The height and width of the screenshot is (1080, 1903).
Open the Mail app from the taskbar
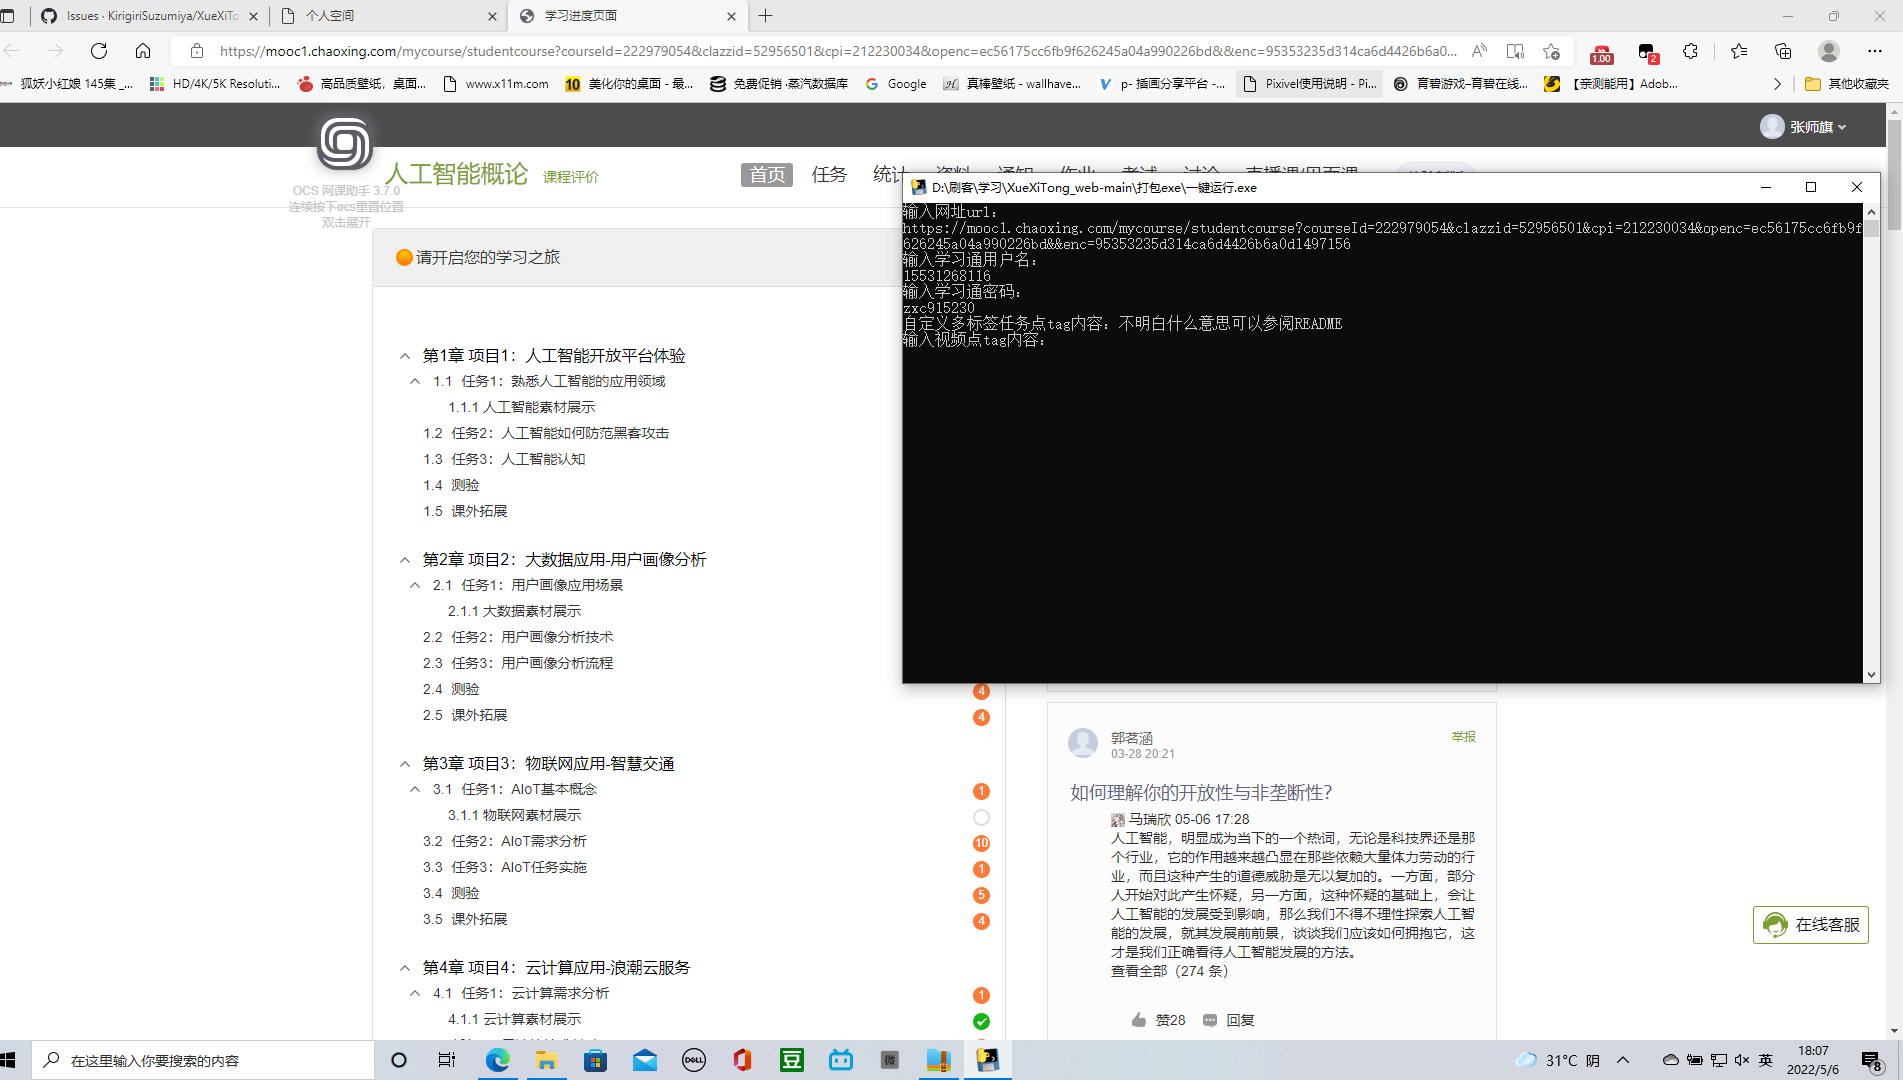(645, 1060)
